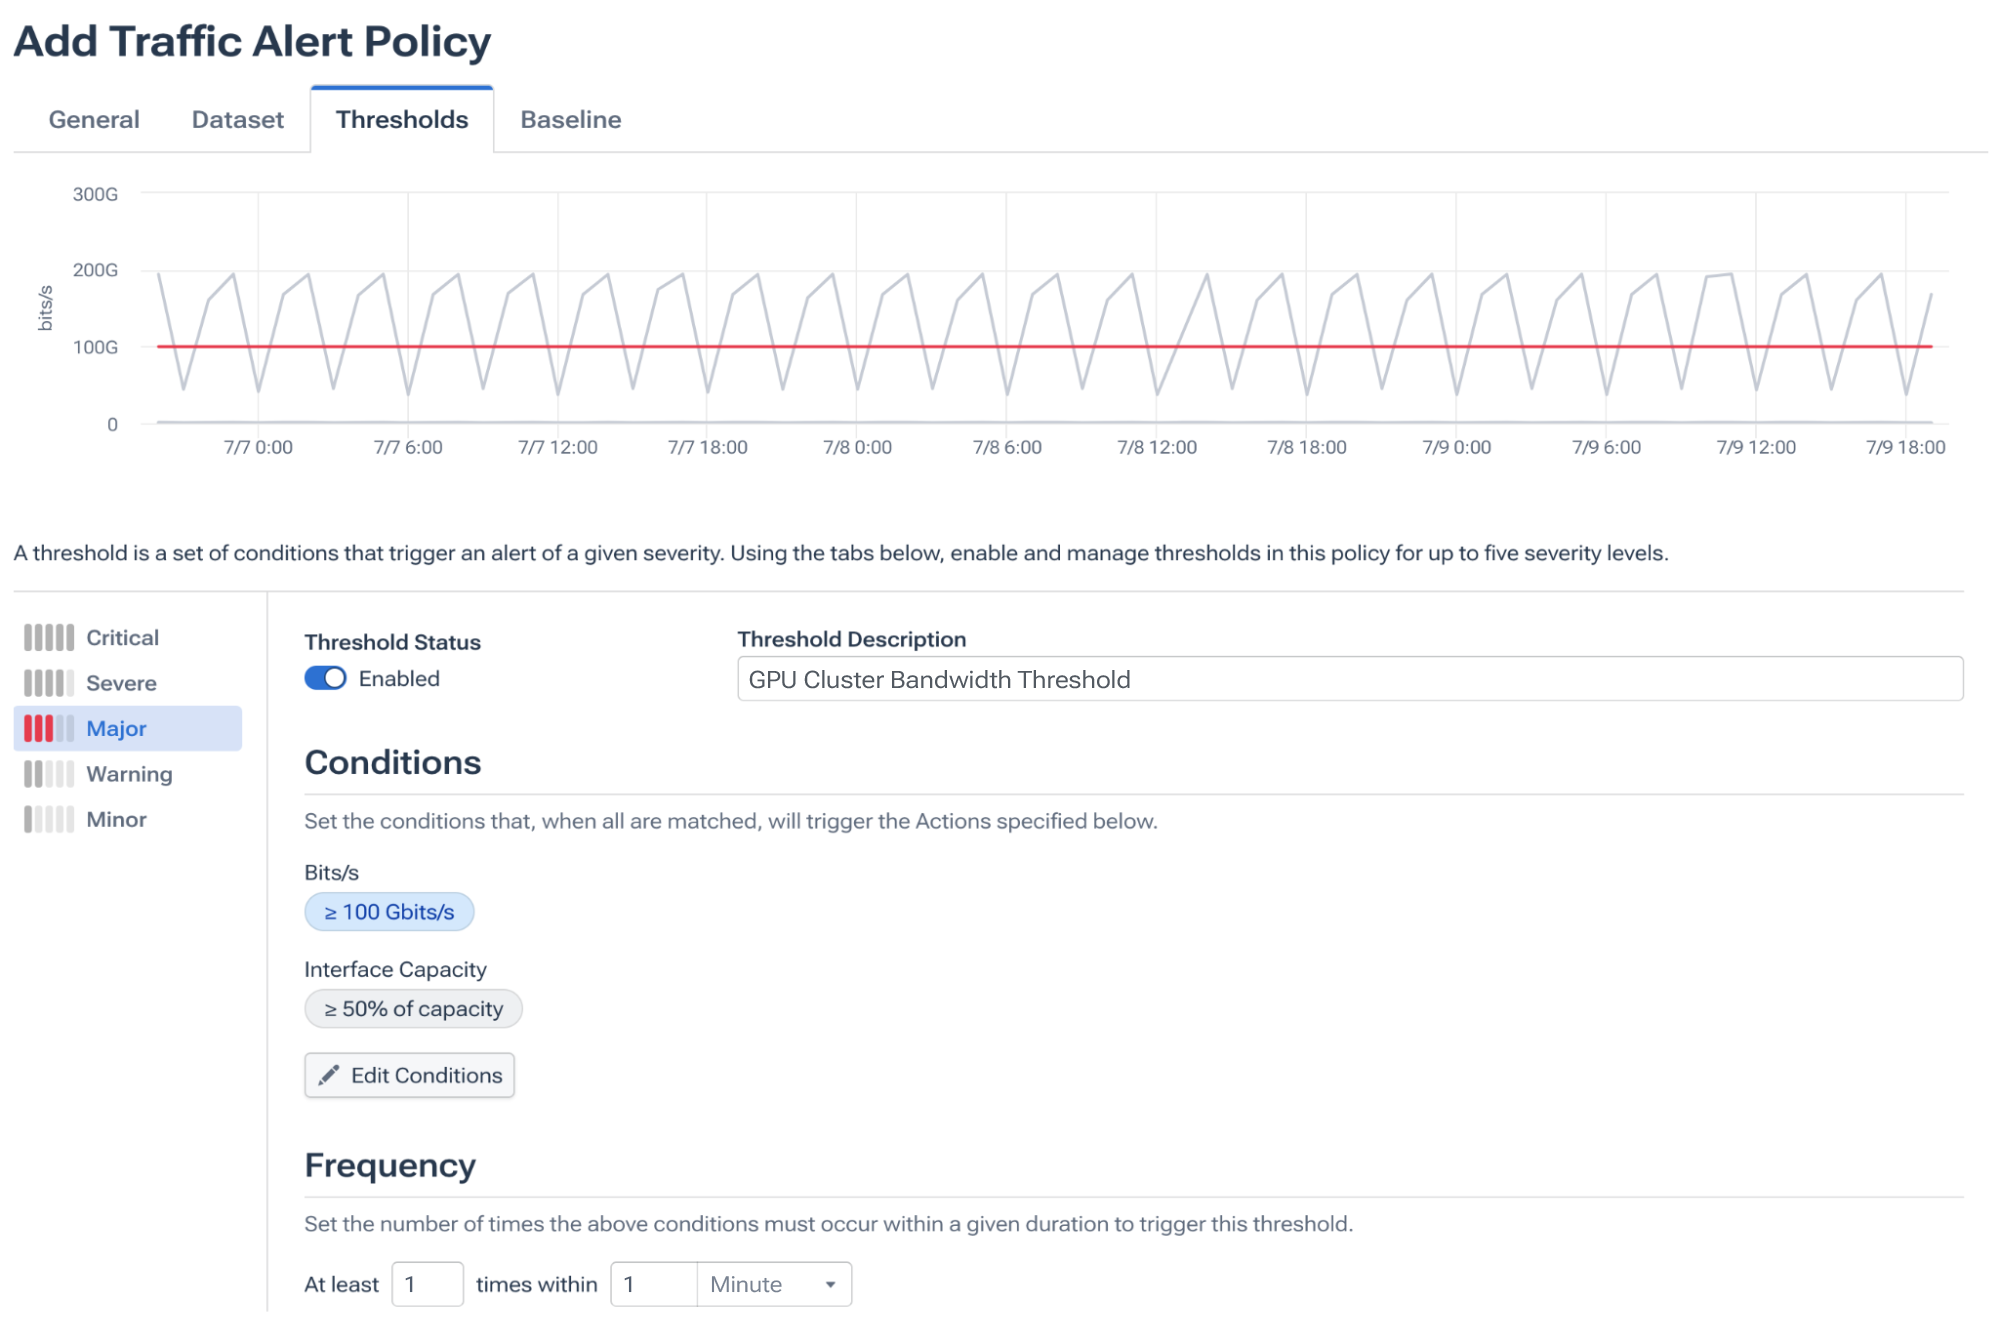Click the Edit Conditions button
Screen dimensions: 1999x1338
[409, 1076]
